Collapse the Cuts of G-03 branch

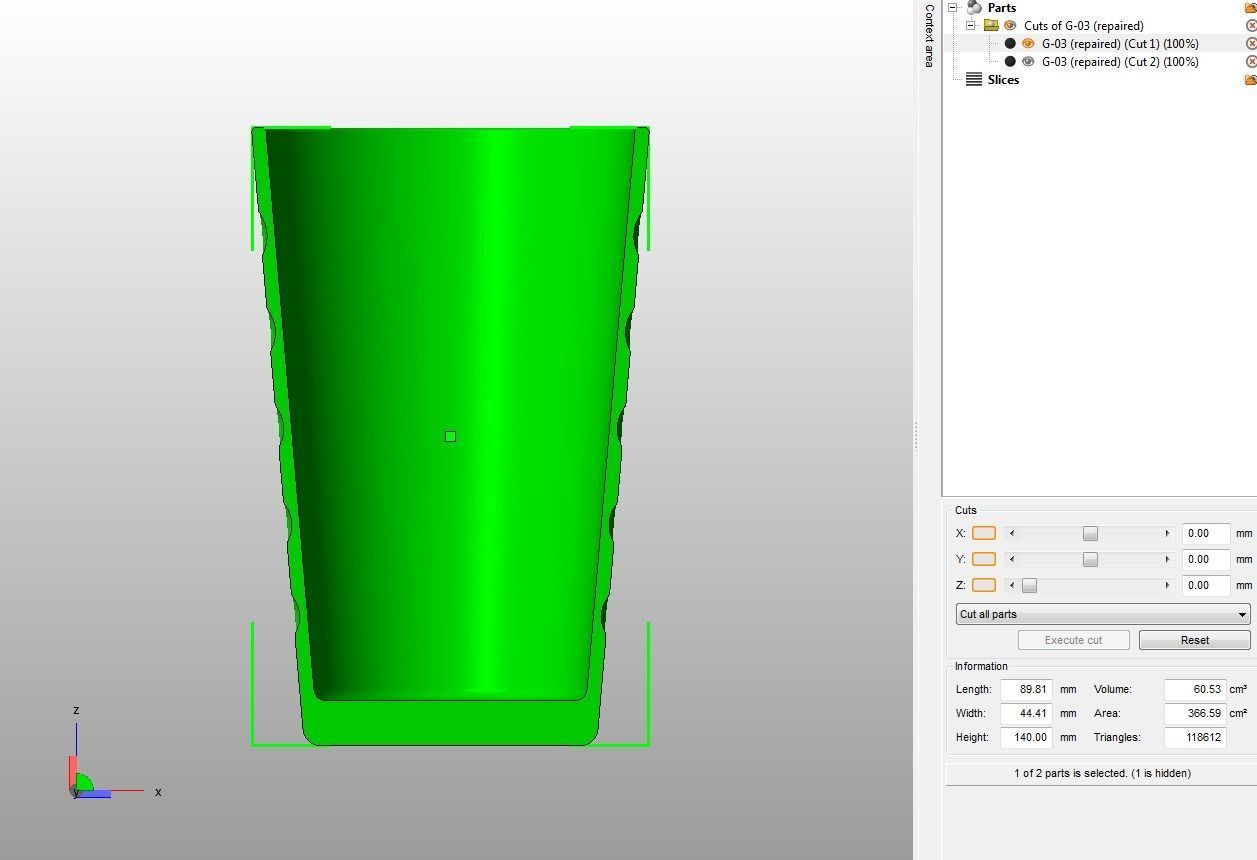click(969, 25)
